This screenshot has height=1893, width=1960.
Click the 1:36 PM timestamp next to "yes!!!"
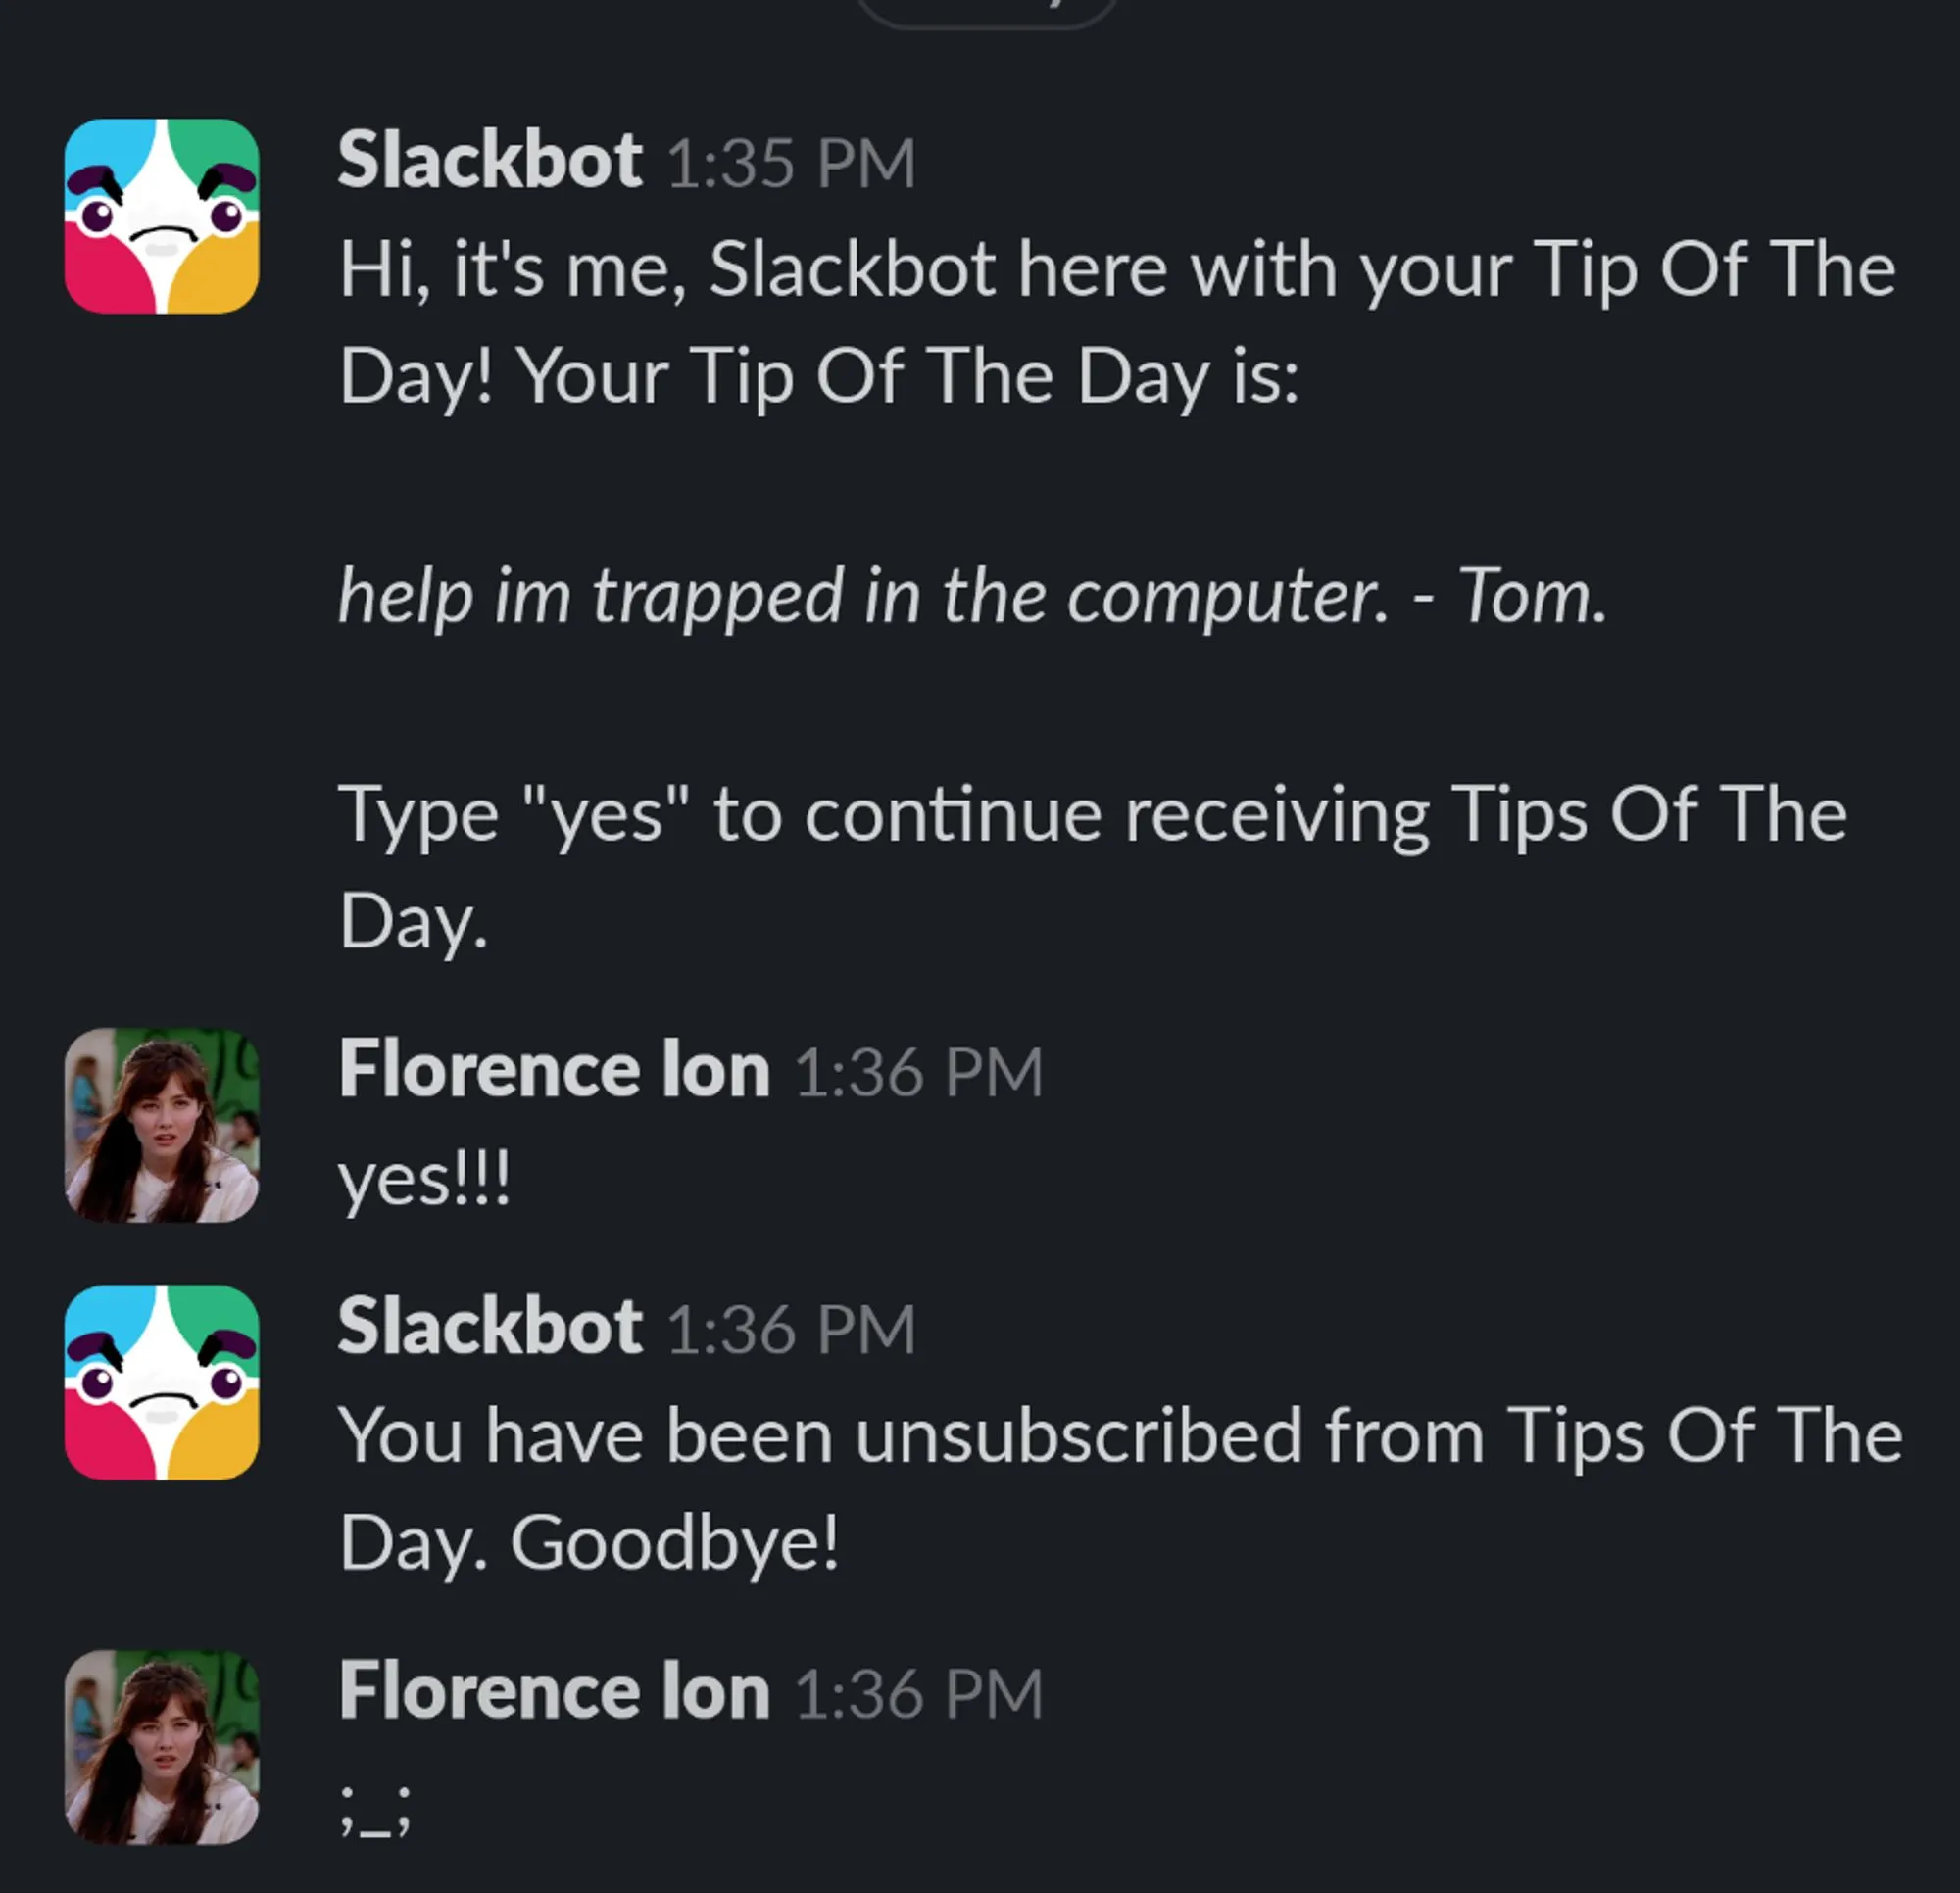[x=920, y=1070]
